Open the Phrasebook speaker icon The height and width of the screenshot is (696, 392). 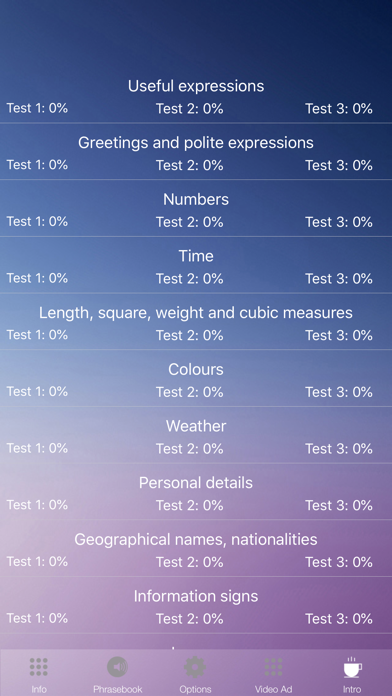(x=117, y=667)
